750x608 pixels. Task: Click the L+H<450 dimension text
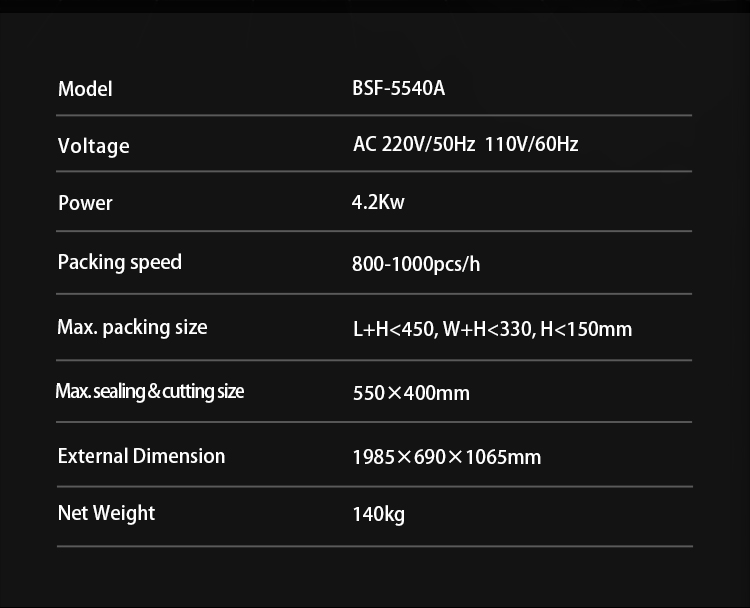[394, 329]
